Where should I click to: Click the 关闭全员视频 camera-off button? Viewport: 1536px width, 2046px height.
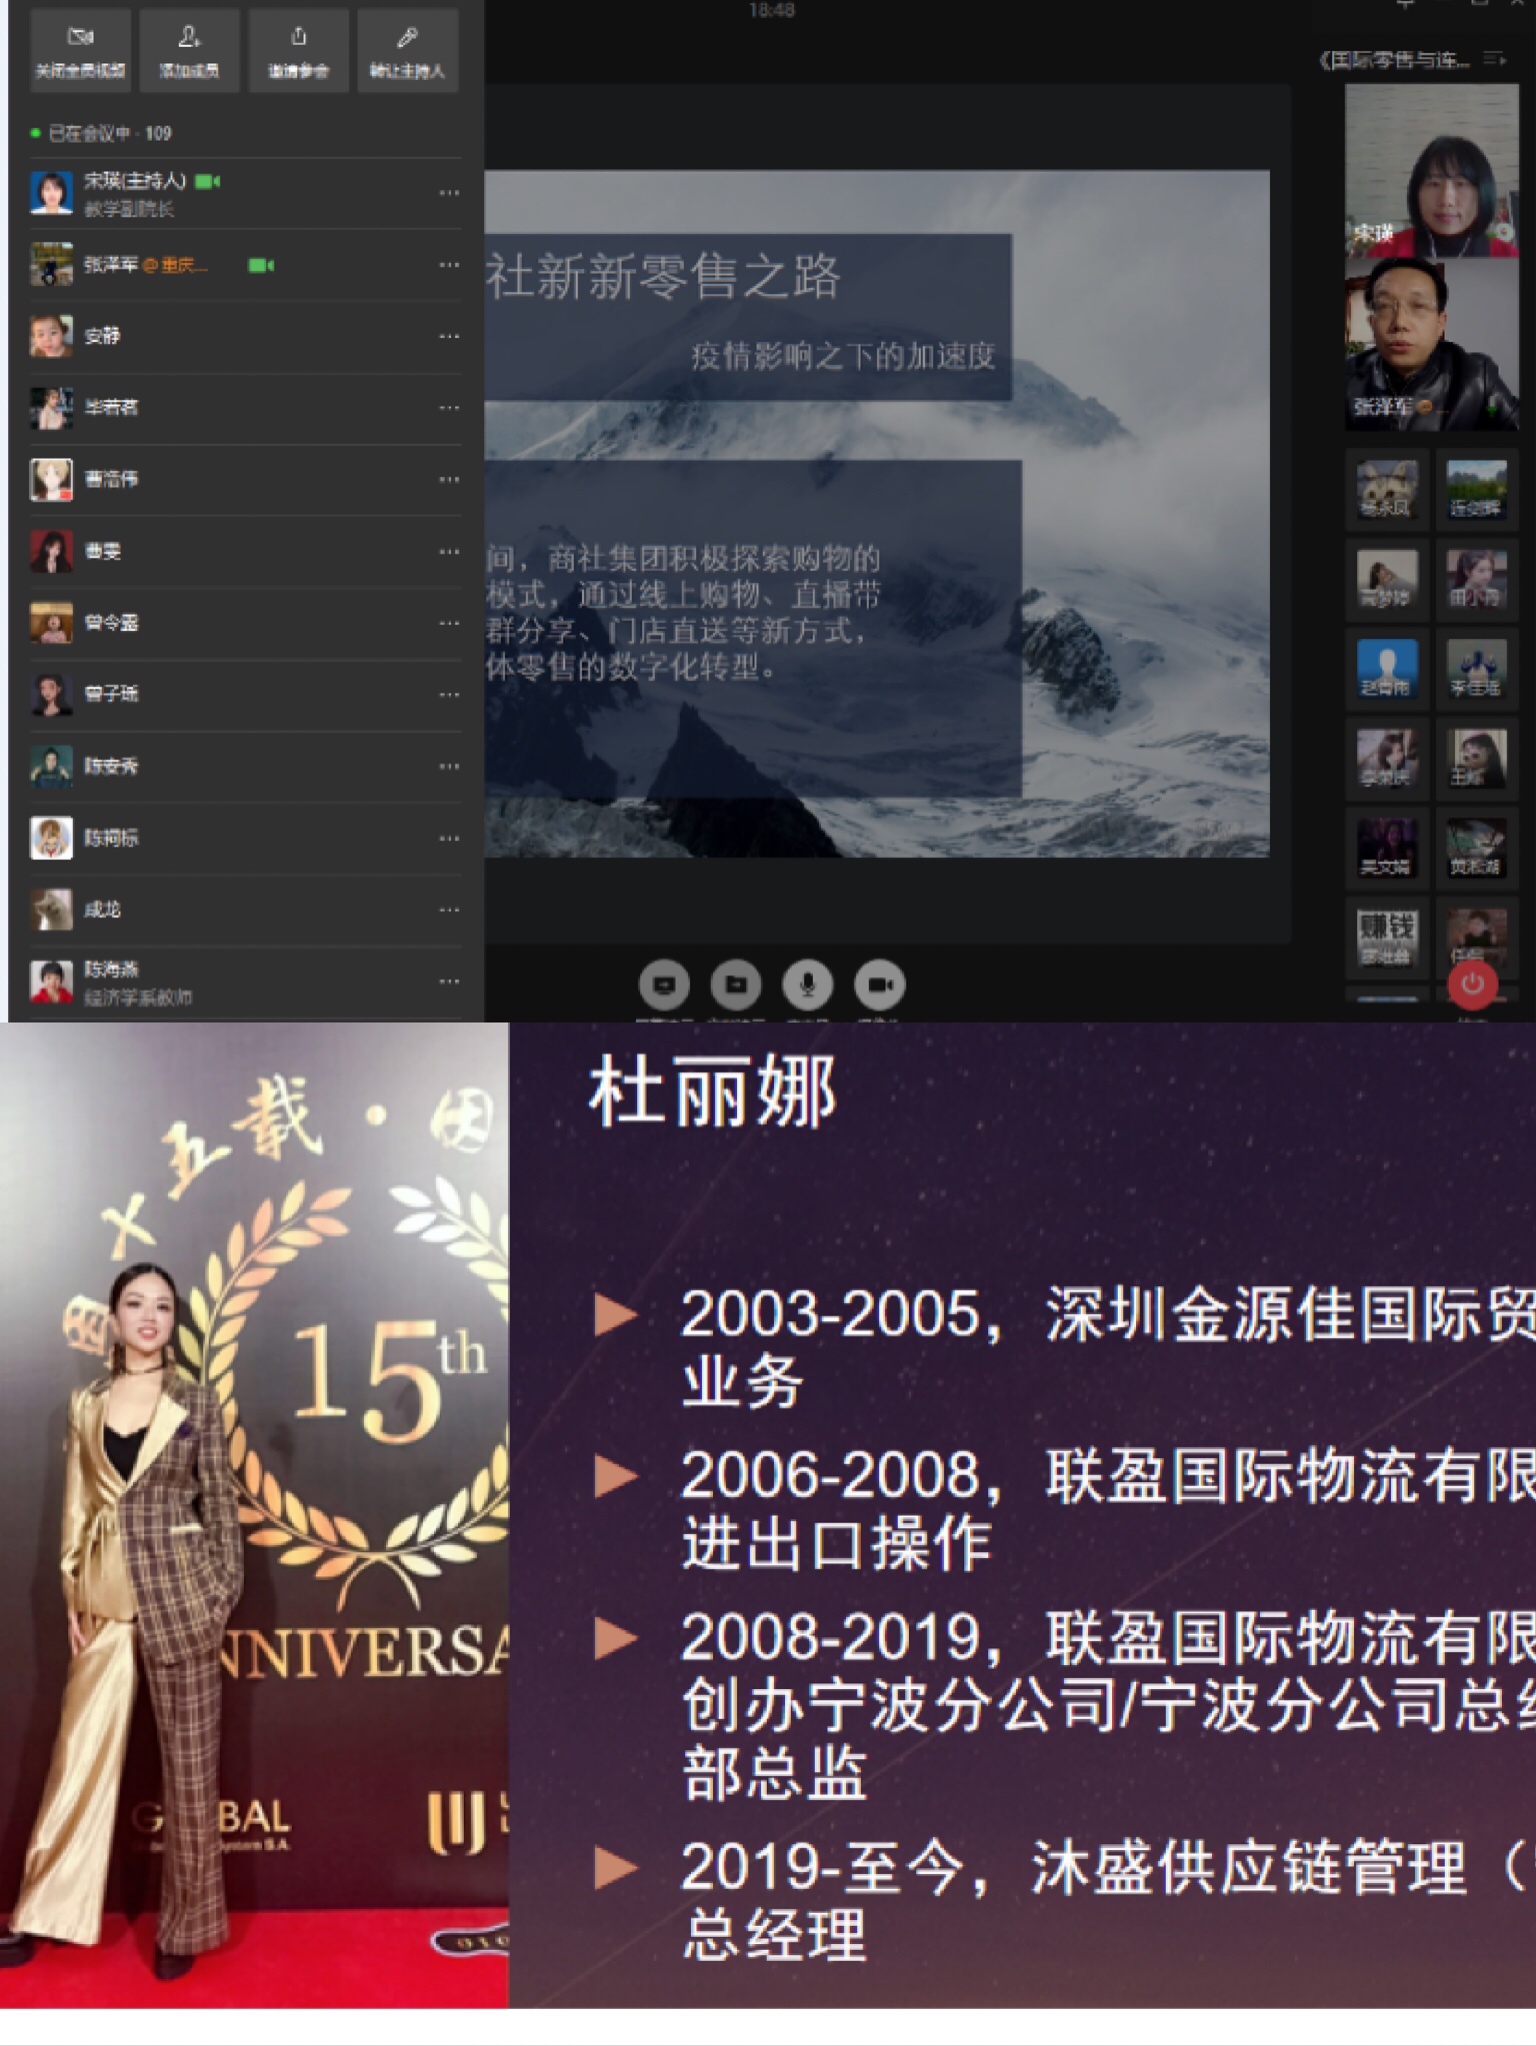80,50
